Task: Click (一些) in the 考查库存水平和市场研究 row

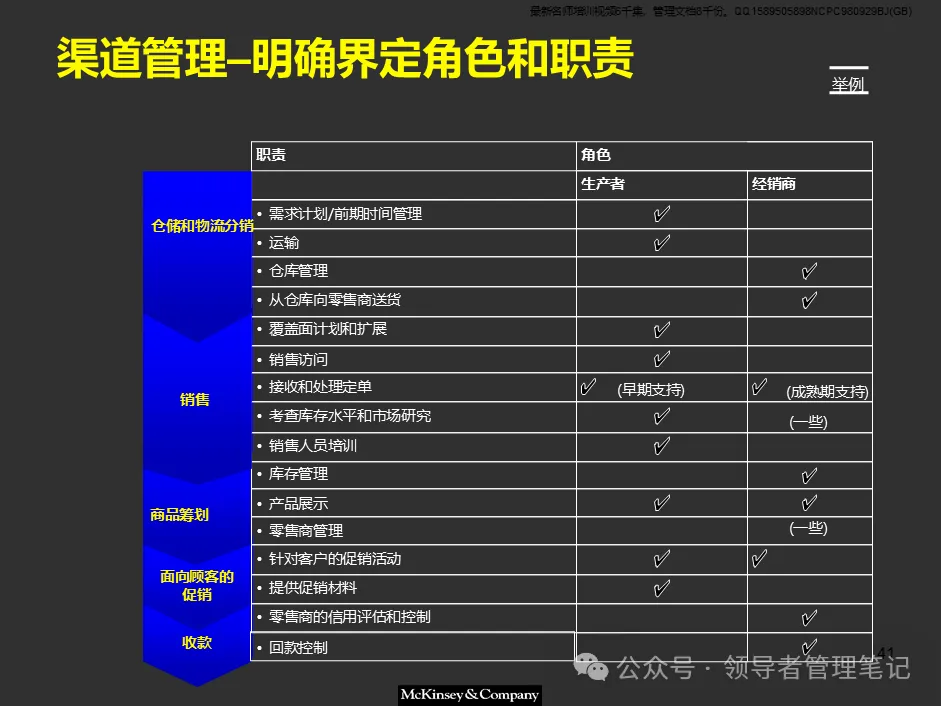Action: pyautogui.click(x=808, y=422)
